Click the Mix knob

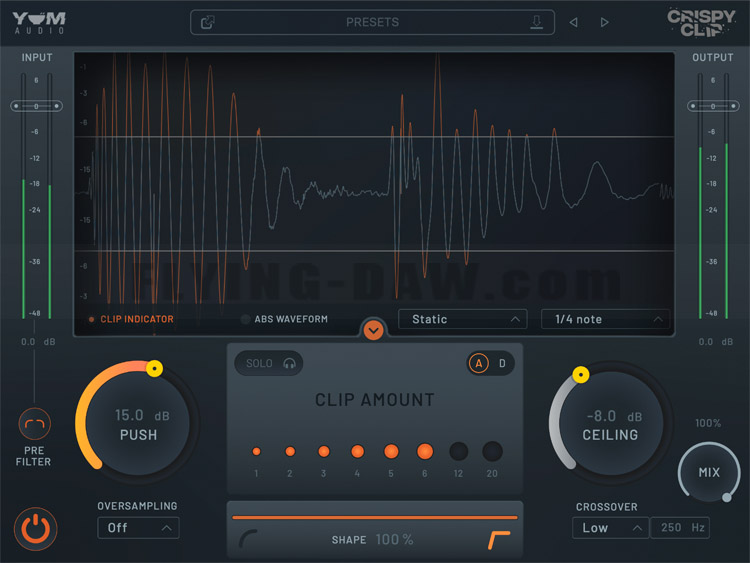pyautogui.click(x=709, y=472)
